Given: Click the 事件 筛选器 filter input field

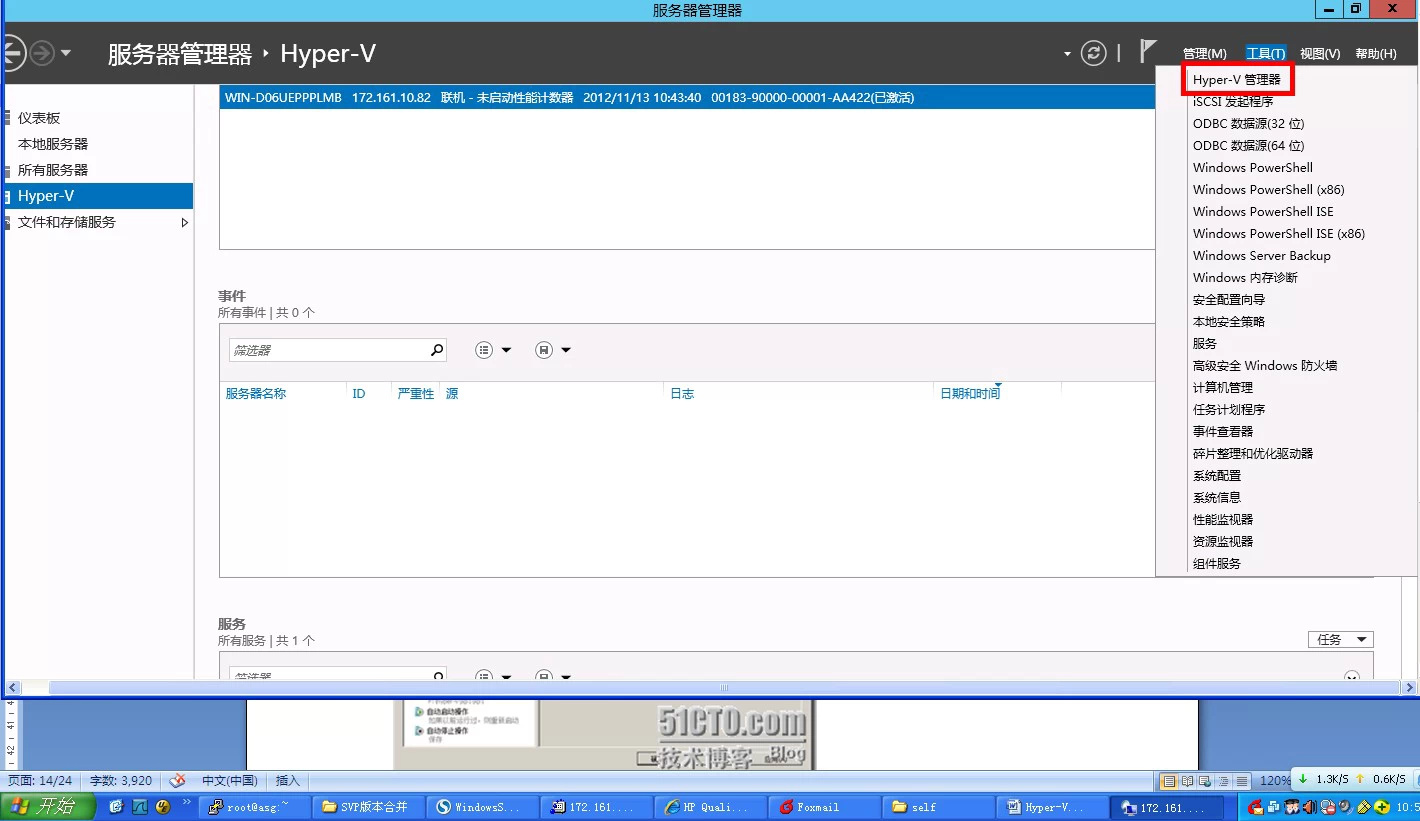Looking at the screenshot, I should click(329, 350).
